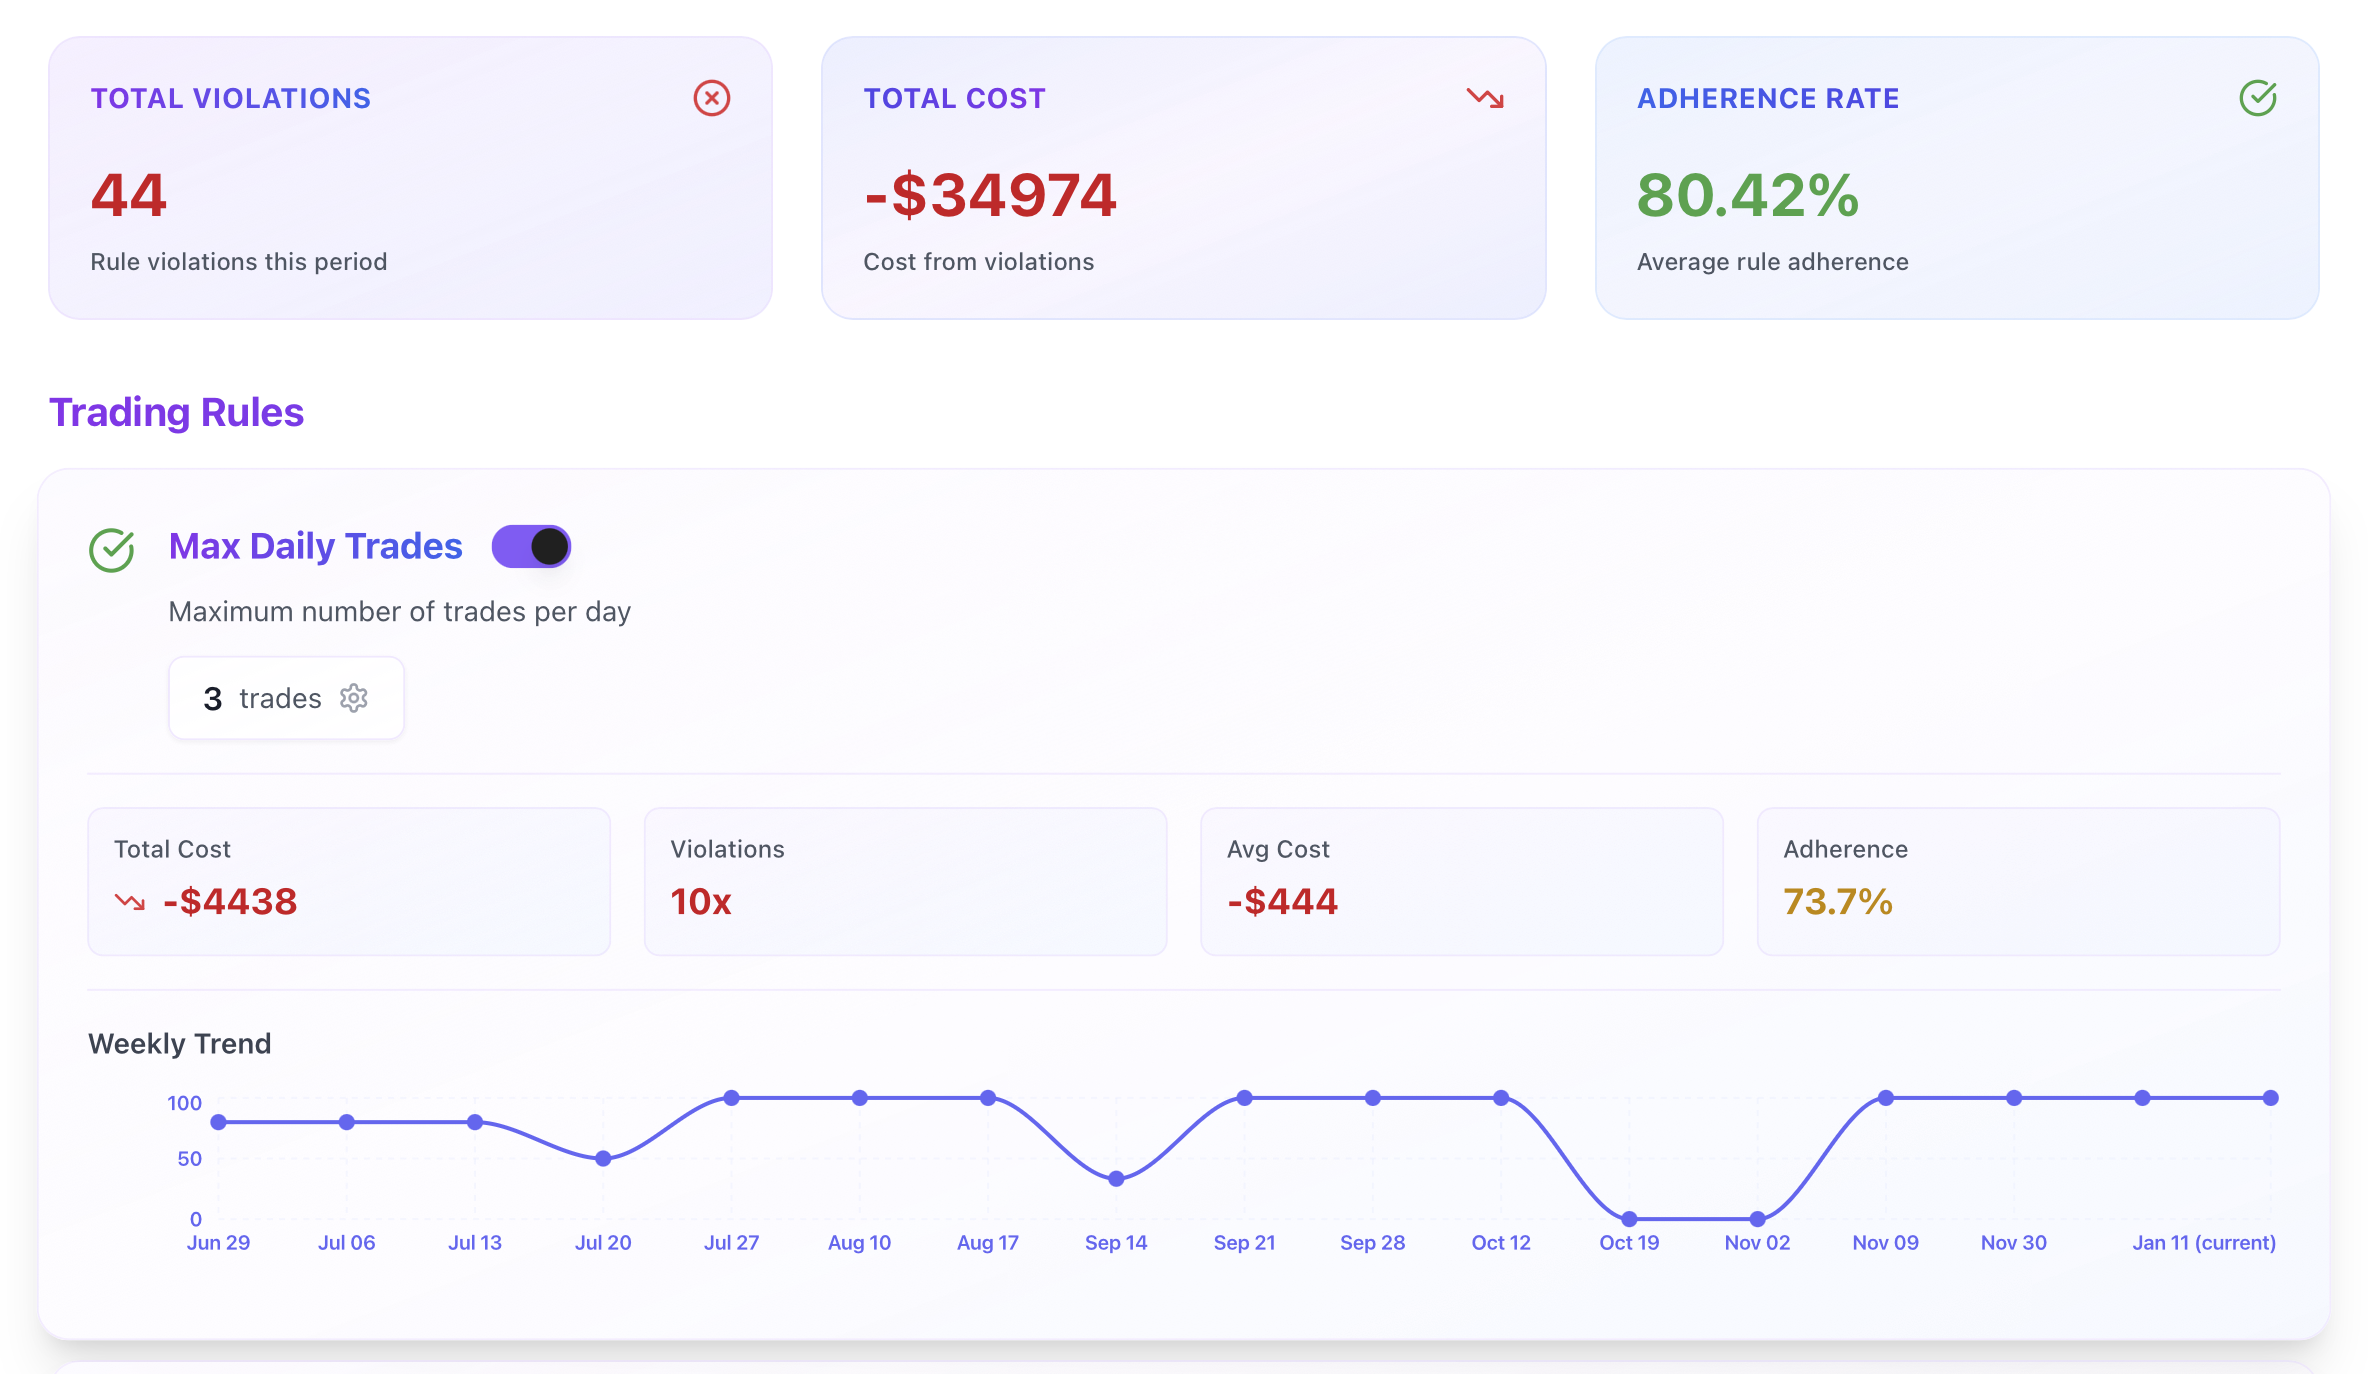The width and height of the screenshot is (2368, 1374).
Task: Click the green check icon beside Max Daily Trades
Action: pyautogui.click(x=111, y=548)
